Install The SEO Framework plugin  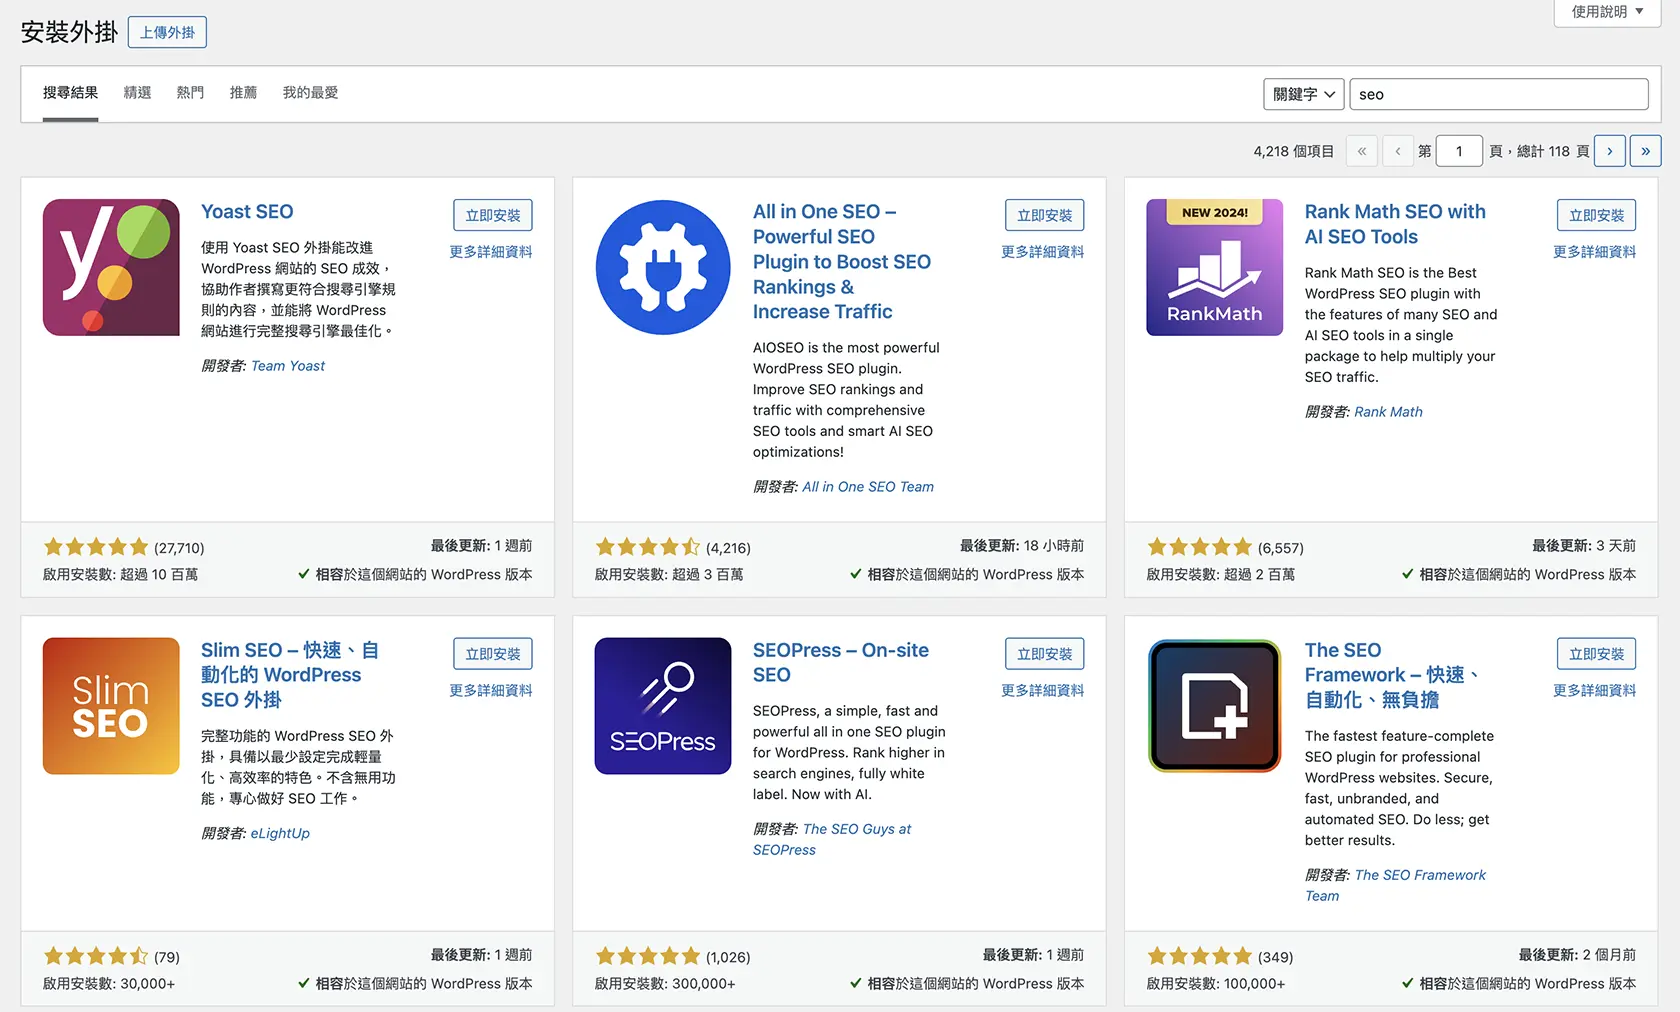click(1597, 654)
